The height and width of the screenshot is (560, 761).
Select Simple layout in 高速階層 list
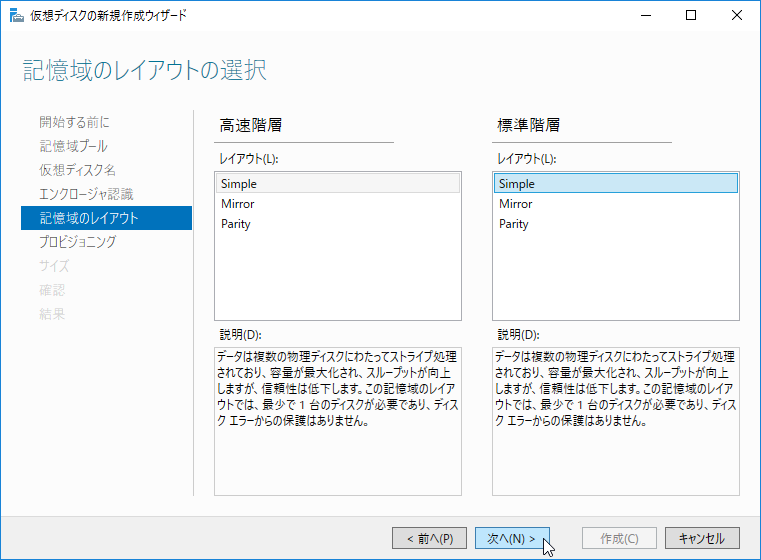(x=338, y=183)
